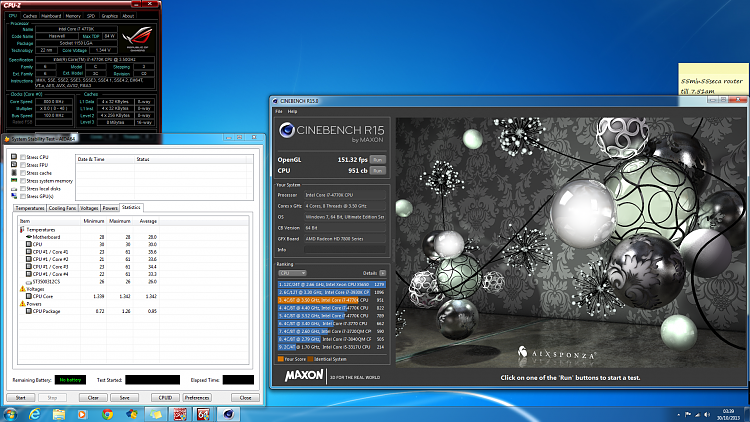
Task: Open the Mainboard tab in CPU-Z
Action: tap(51, 16)
